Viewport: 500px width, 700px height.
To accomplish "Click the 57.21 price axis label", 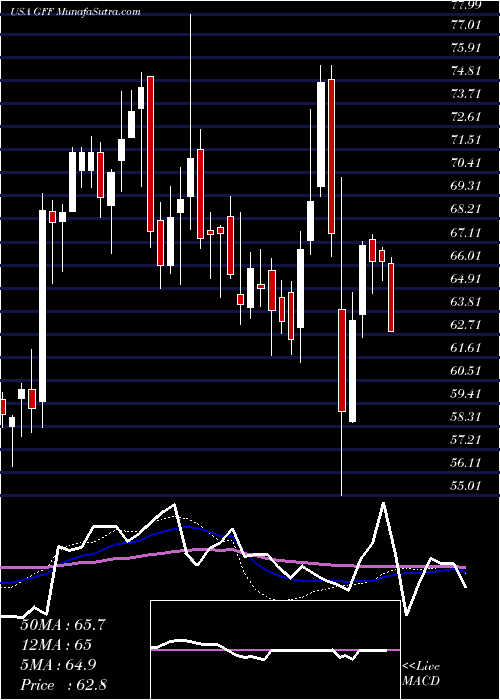I will [x=466, y=440].
